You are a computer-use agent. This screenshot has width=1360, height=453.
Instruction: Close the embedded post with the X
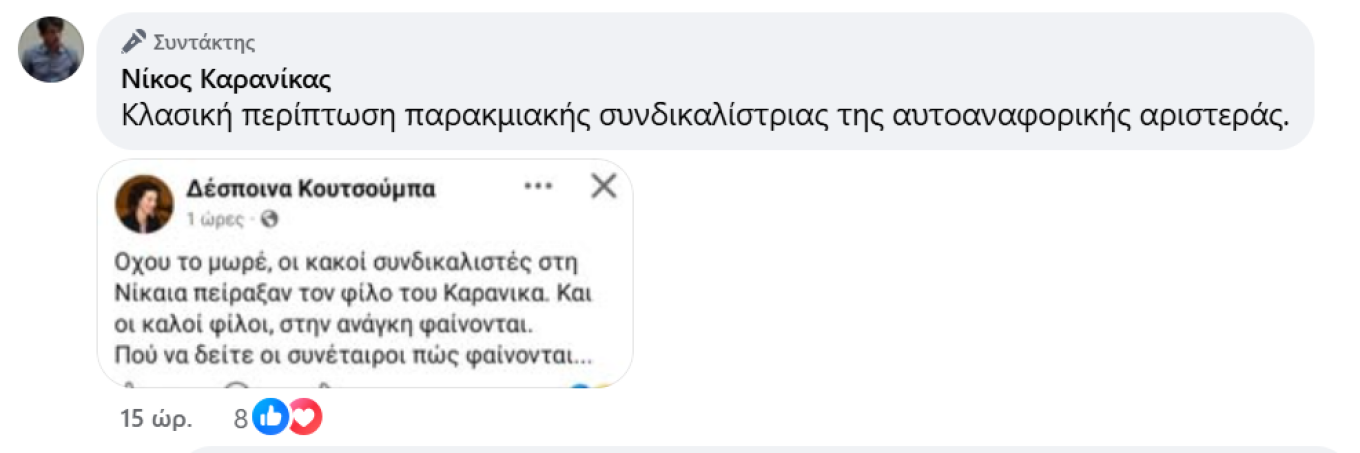(x=603, y=187)
